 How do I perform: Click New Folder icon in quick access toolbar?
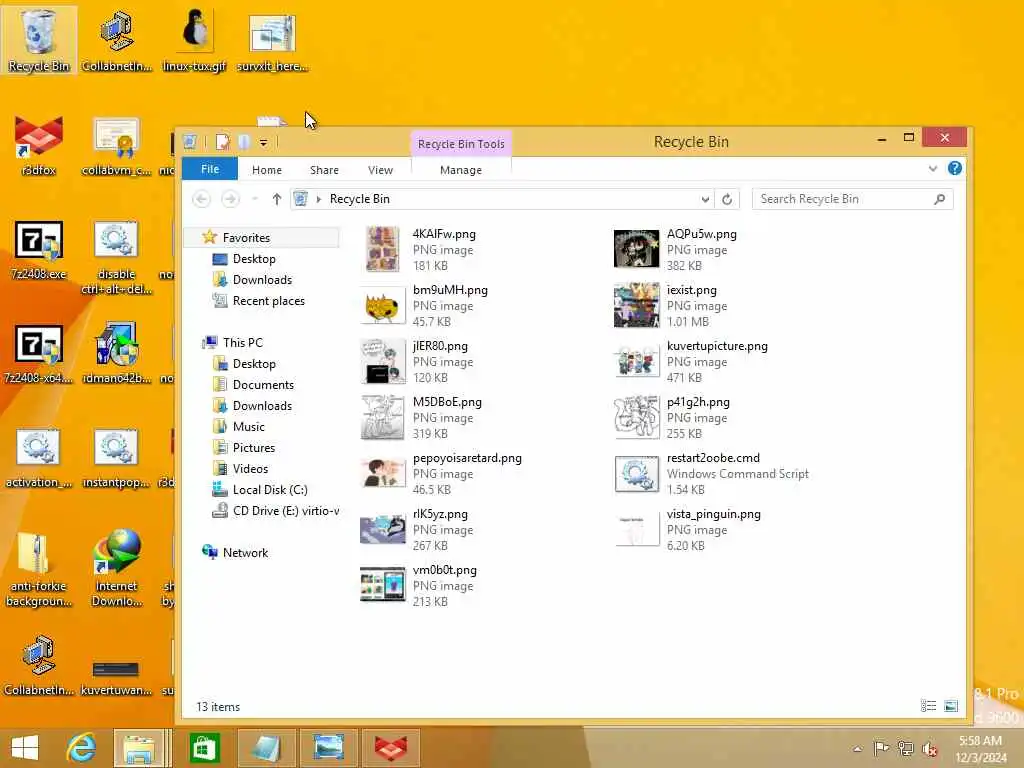point(244,142)
